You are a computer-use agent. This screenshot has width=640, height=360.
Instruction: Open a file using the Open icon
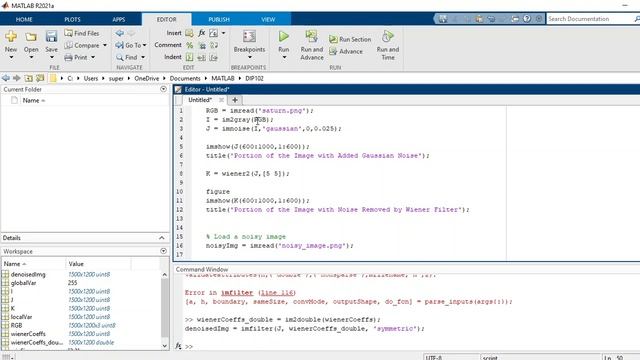(31, 37)
